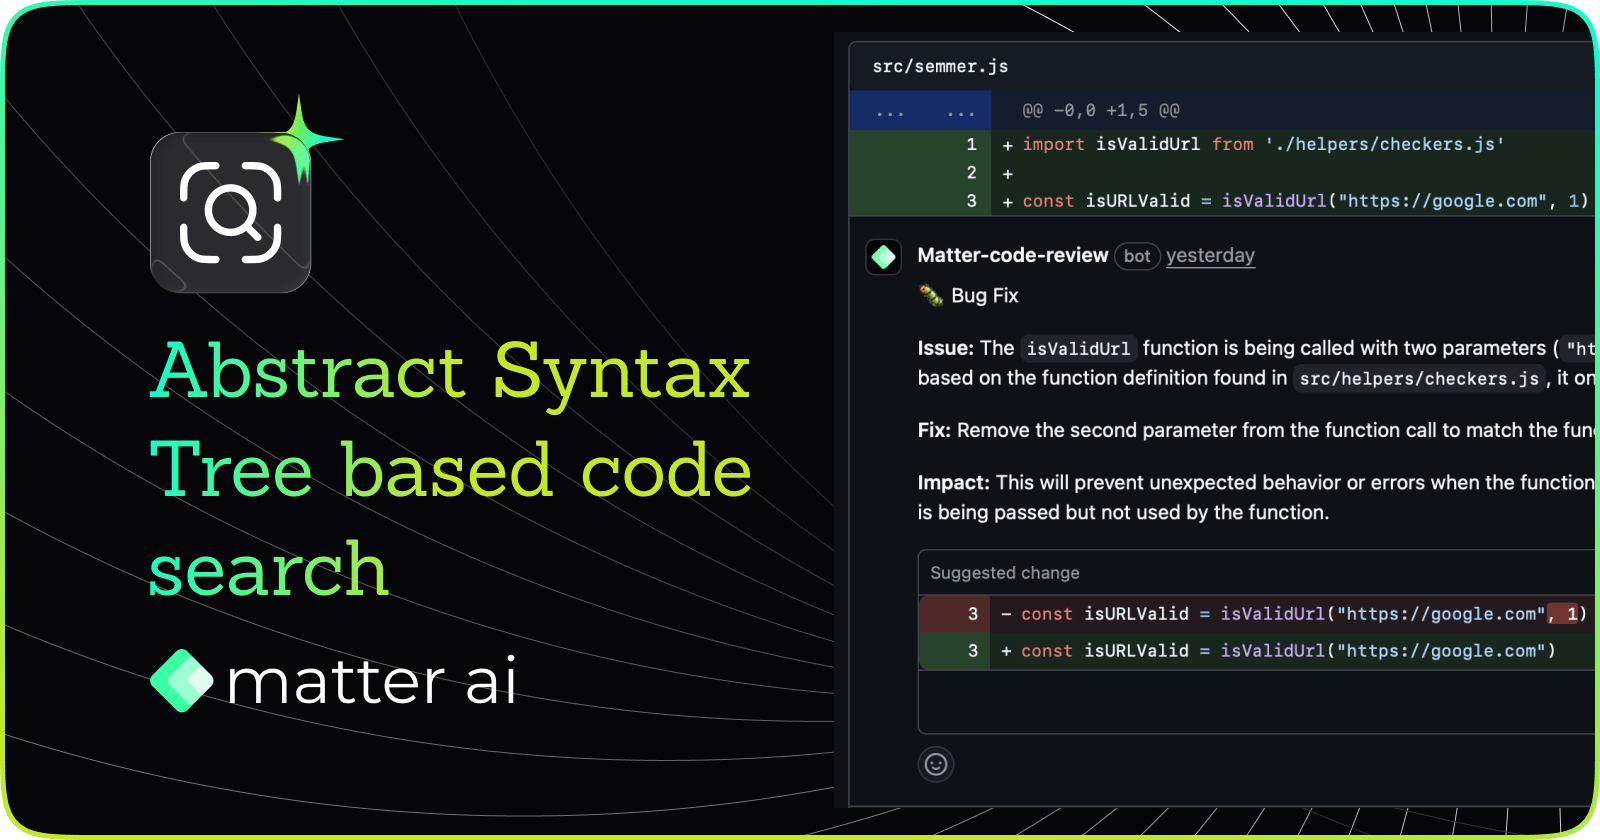Image resolution: width=1600 pixels, height=840 pixels.
Task: Click the bug emoji next to Bug Fix
Action: (931, 295)
